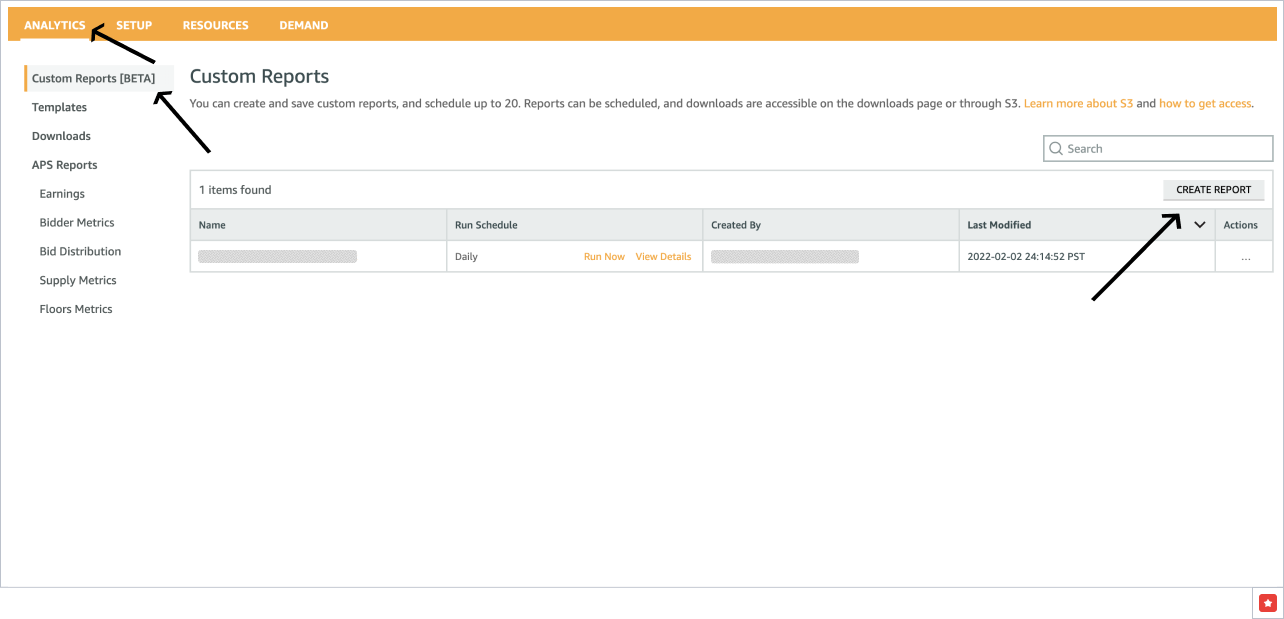Image resolution: width=1284 pixels, height=619 pixels.
Task: Click the Learn more about S3 link
Action: 1078,102
